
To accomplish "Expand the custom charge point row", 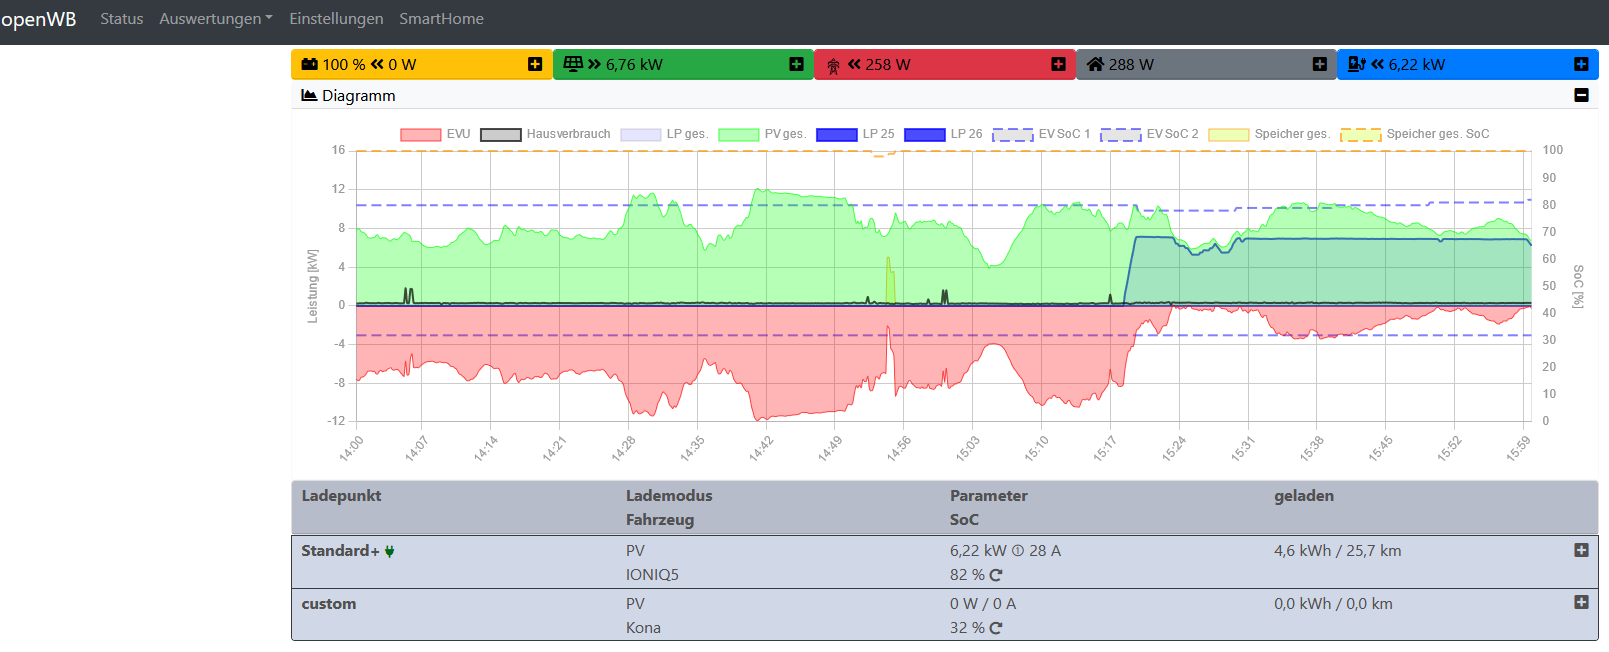I will point(1581,602).
